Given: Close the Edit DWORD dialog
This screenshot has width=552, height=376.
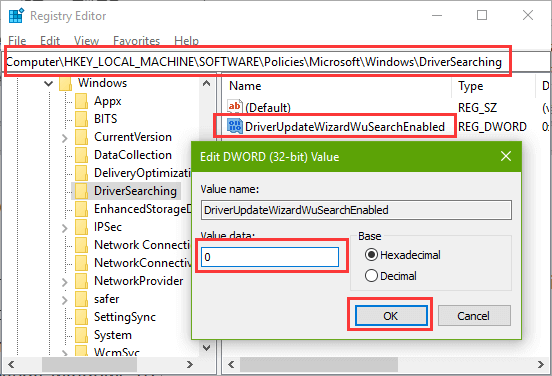Looking at the screenshot, I should point(506,156).
